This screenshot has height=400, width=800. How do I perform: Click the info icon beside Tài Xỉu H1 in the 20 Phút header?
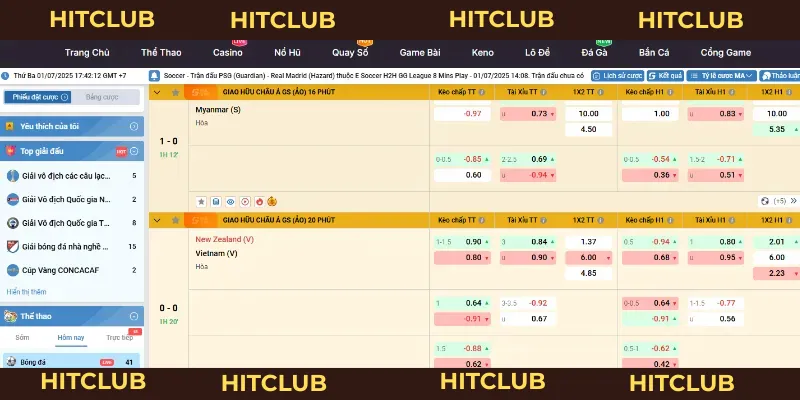click(731, 220)
